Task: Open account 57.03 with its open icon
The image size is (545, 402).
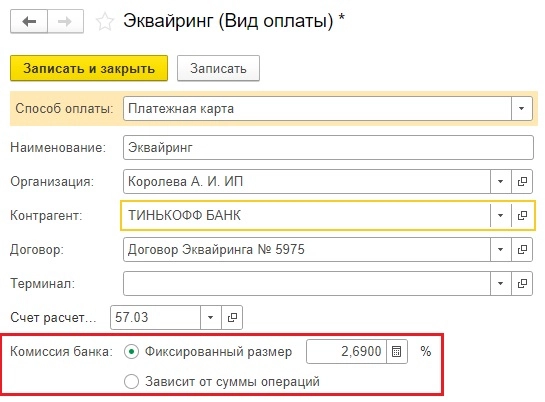Action: point(232,317)
